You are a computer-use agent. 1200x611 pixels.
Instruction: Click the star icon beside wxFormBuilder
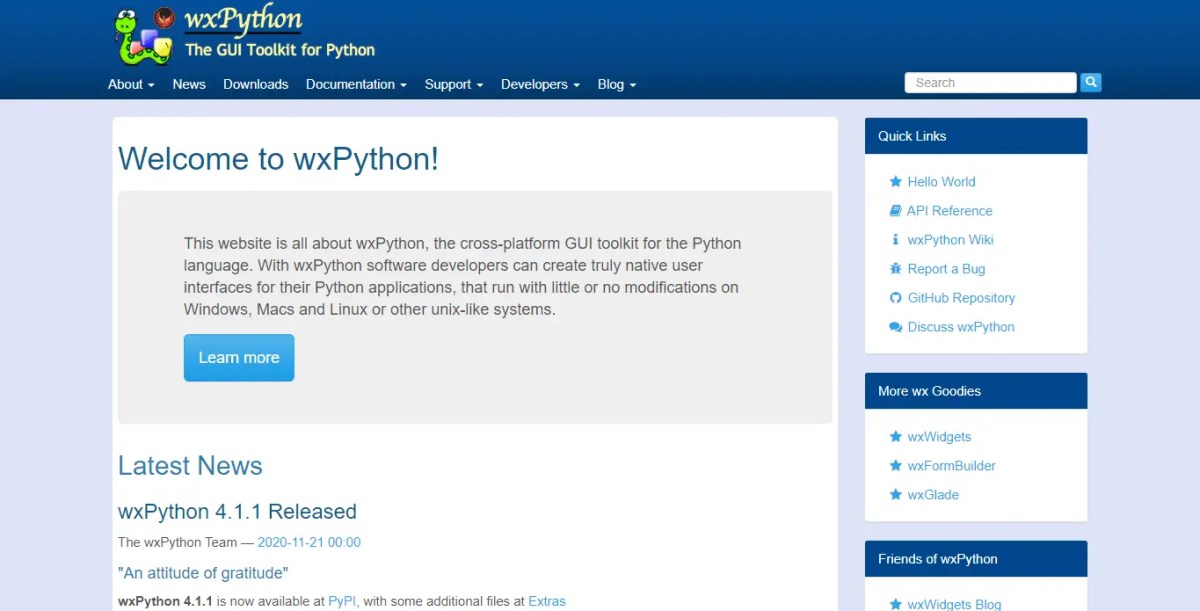(896, 466)
